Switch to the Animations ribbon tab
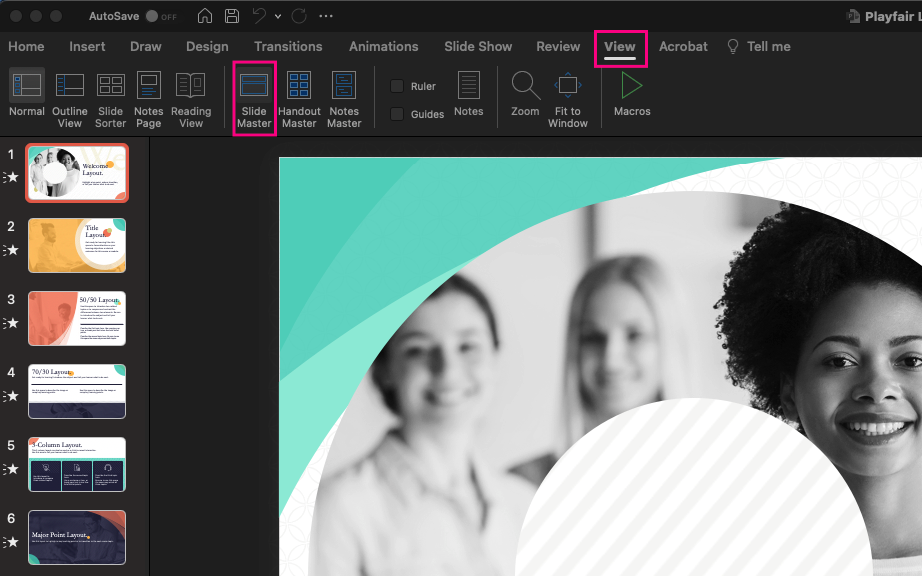The height and width of the screenshot is (576, 922). pos(383,46)
